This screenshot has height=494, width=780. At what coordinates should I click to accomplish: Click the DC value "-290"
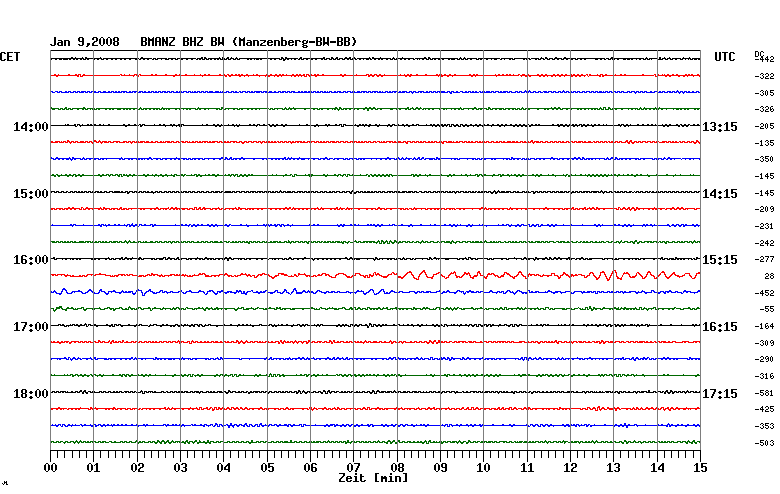tap(765, 359)
